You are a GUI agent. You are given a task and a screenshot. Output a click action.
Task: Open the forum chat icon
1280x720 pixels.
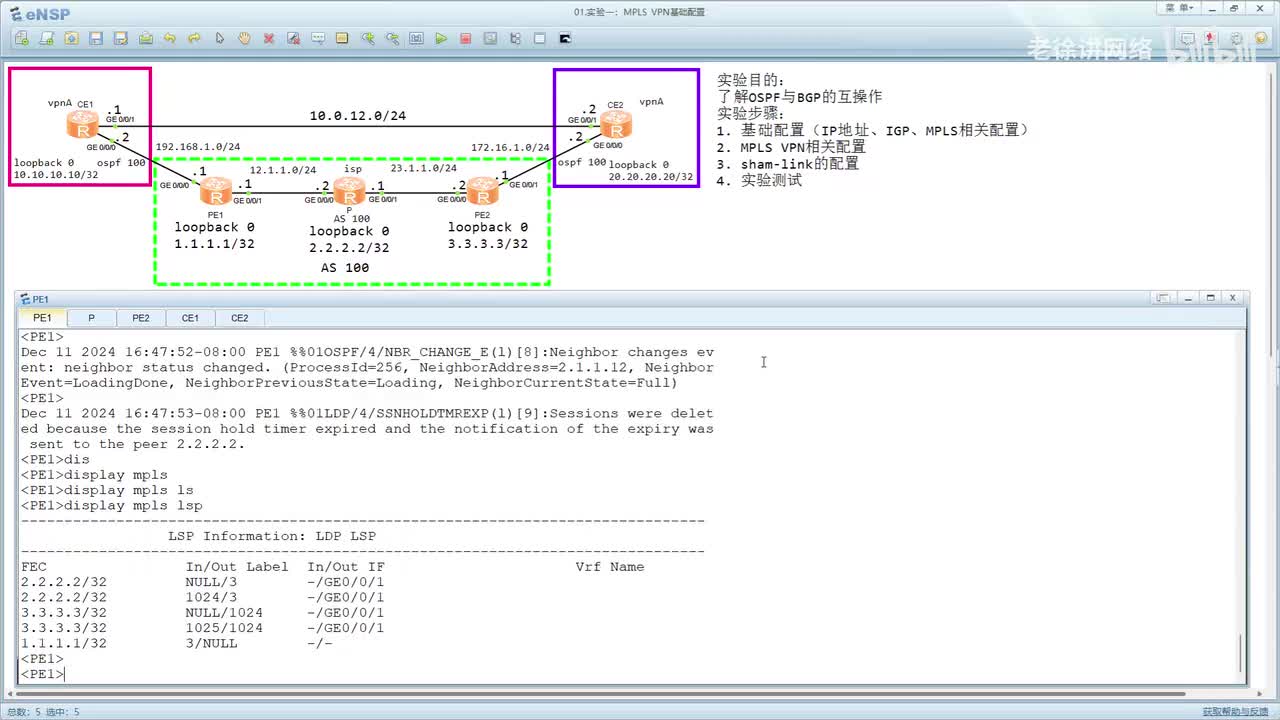(1187, 39)
